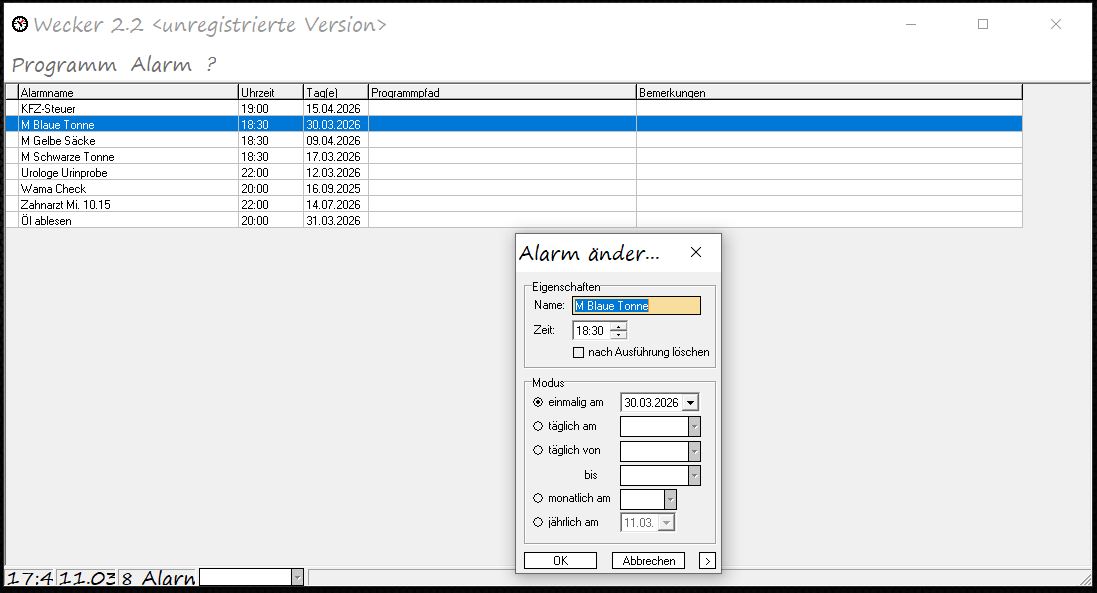Viewport: 1097px width, 593px height.
Task: Minimize the Wecker window
Action: 909,25
